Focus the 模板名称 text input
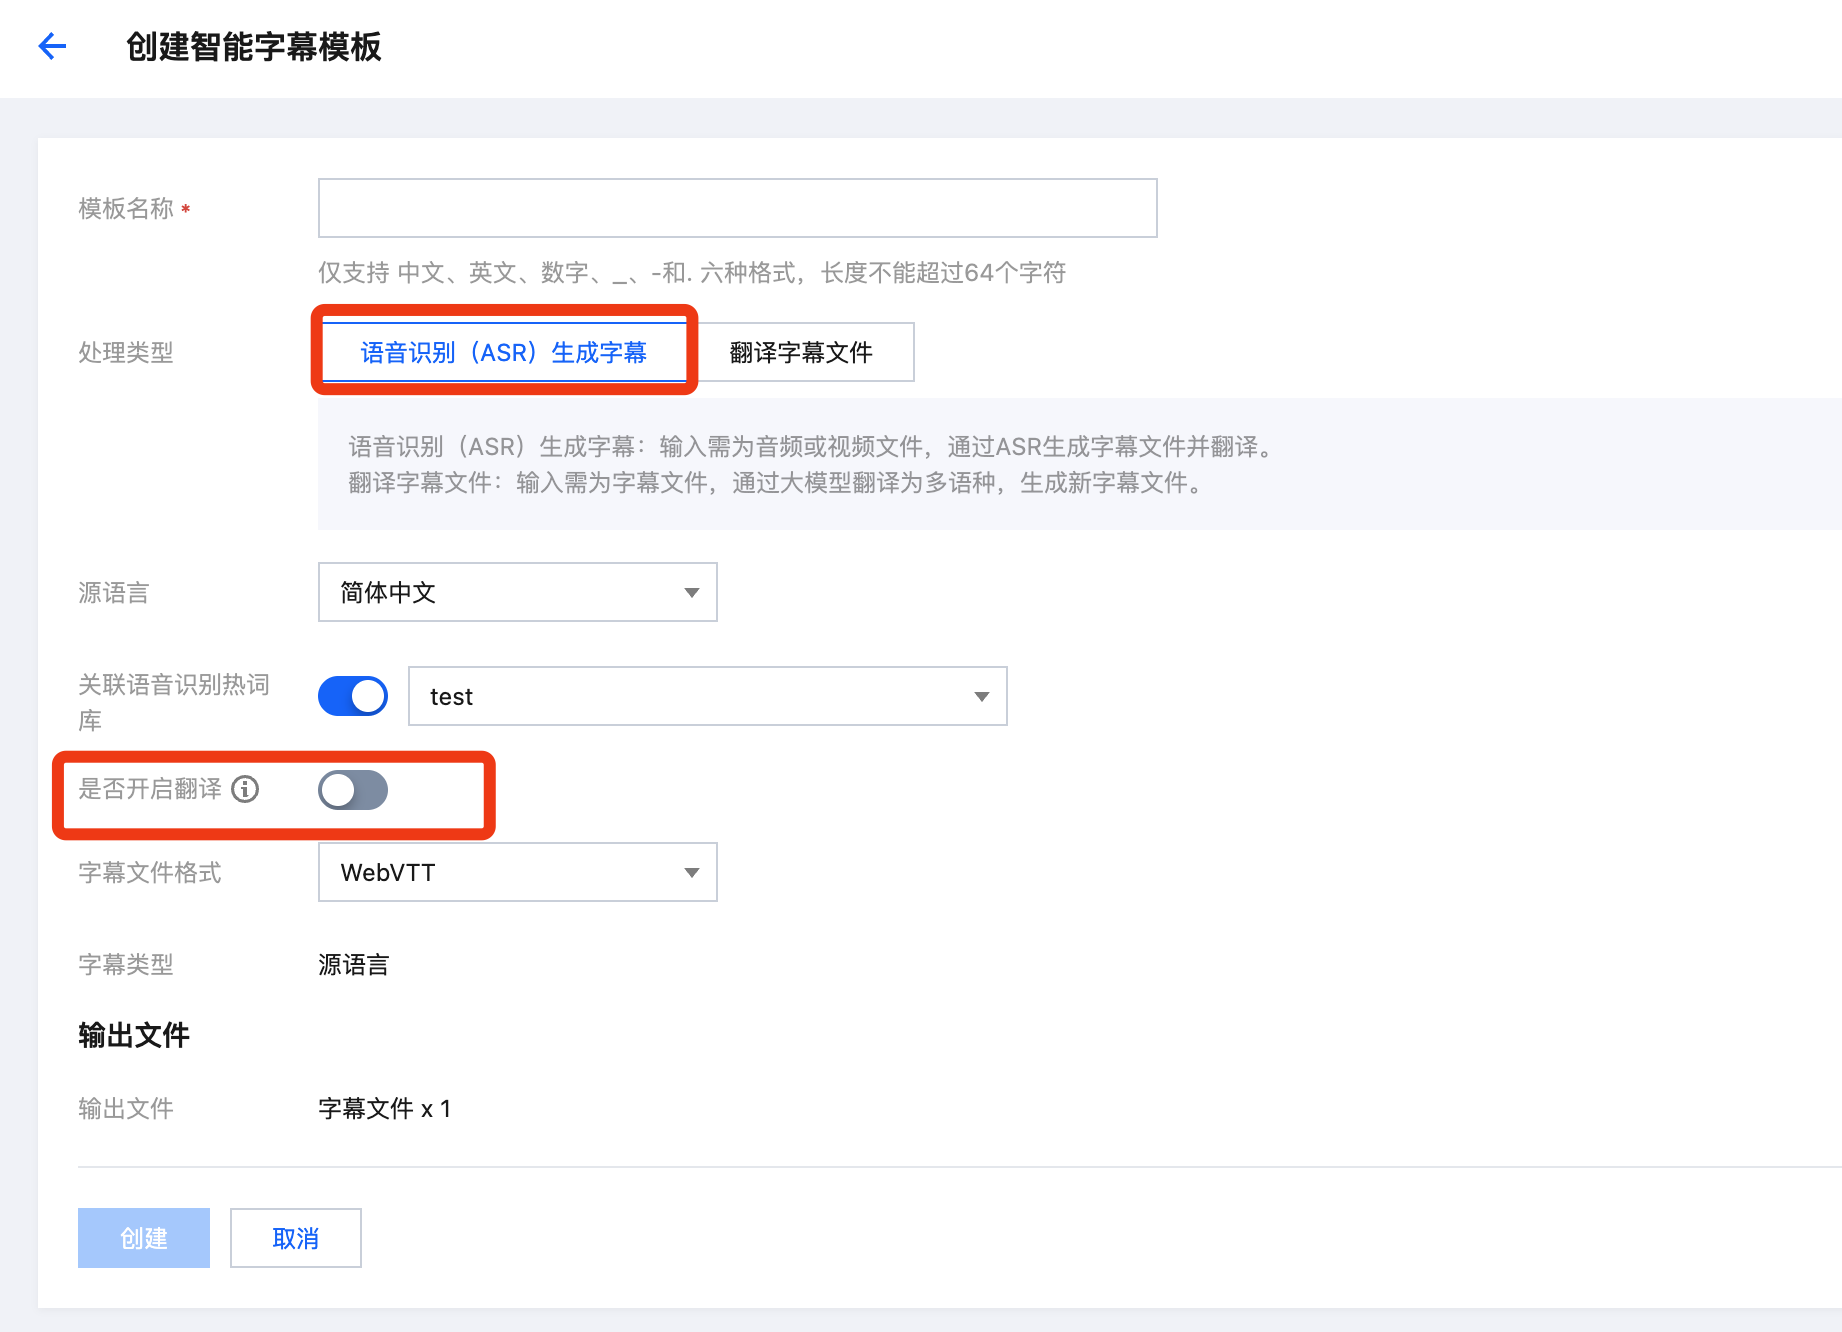1842x1332 pixels. point(737,208)
